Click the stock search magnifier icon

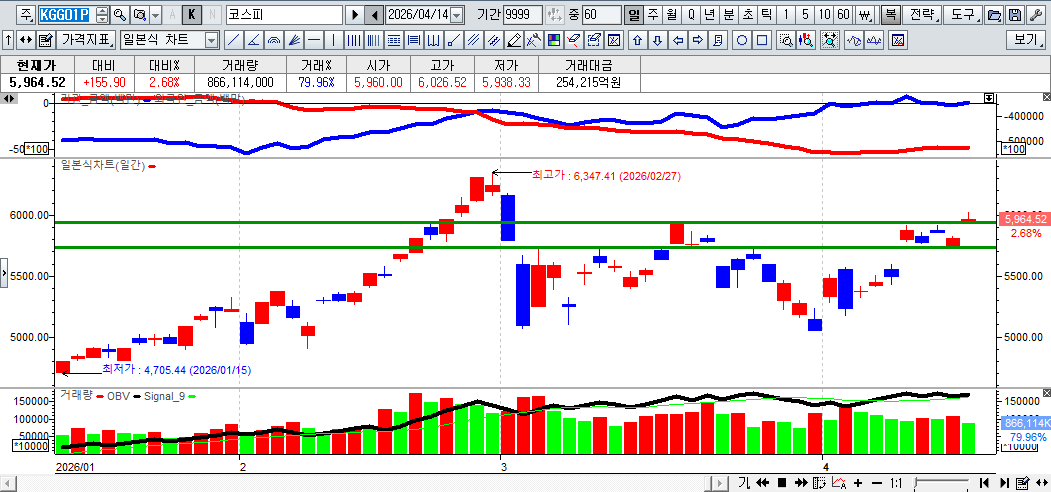(x=120, y=15)
